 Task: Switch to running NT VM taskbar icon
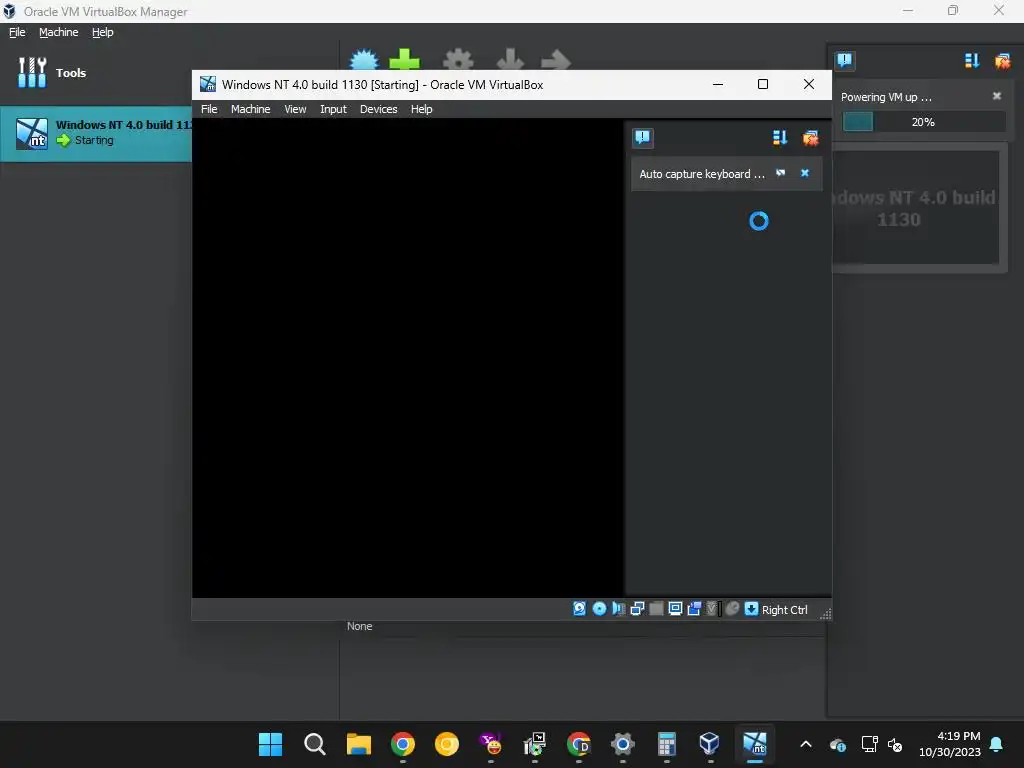click(754, 744)
